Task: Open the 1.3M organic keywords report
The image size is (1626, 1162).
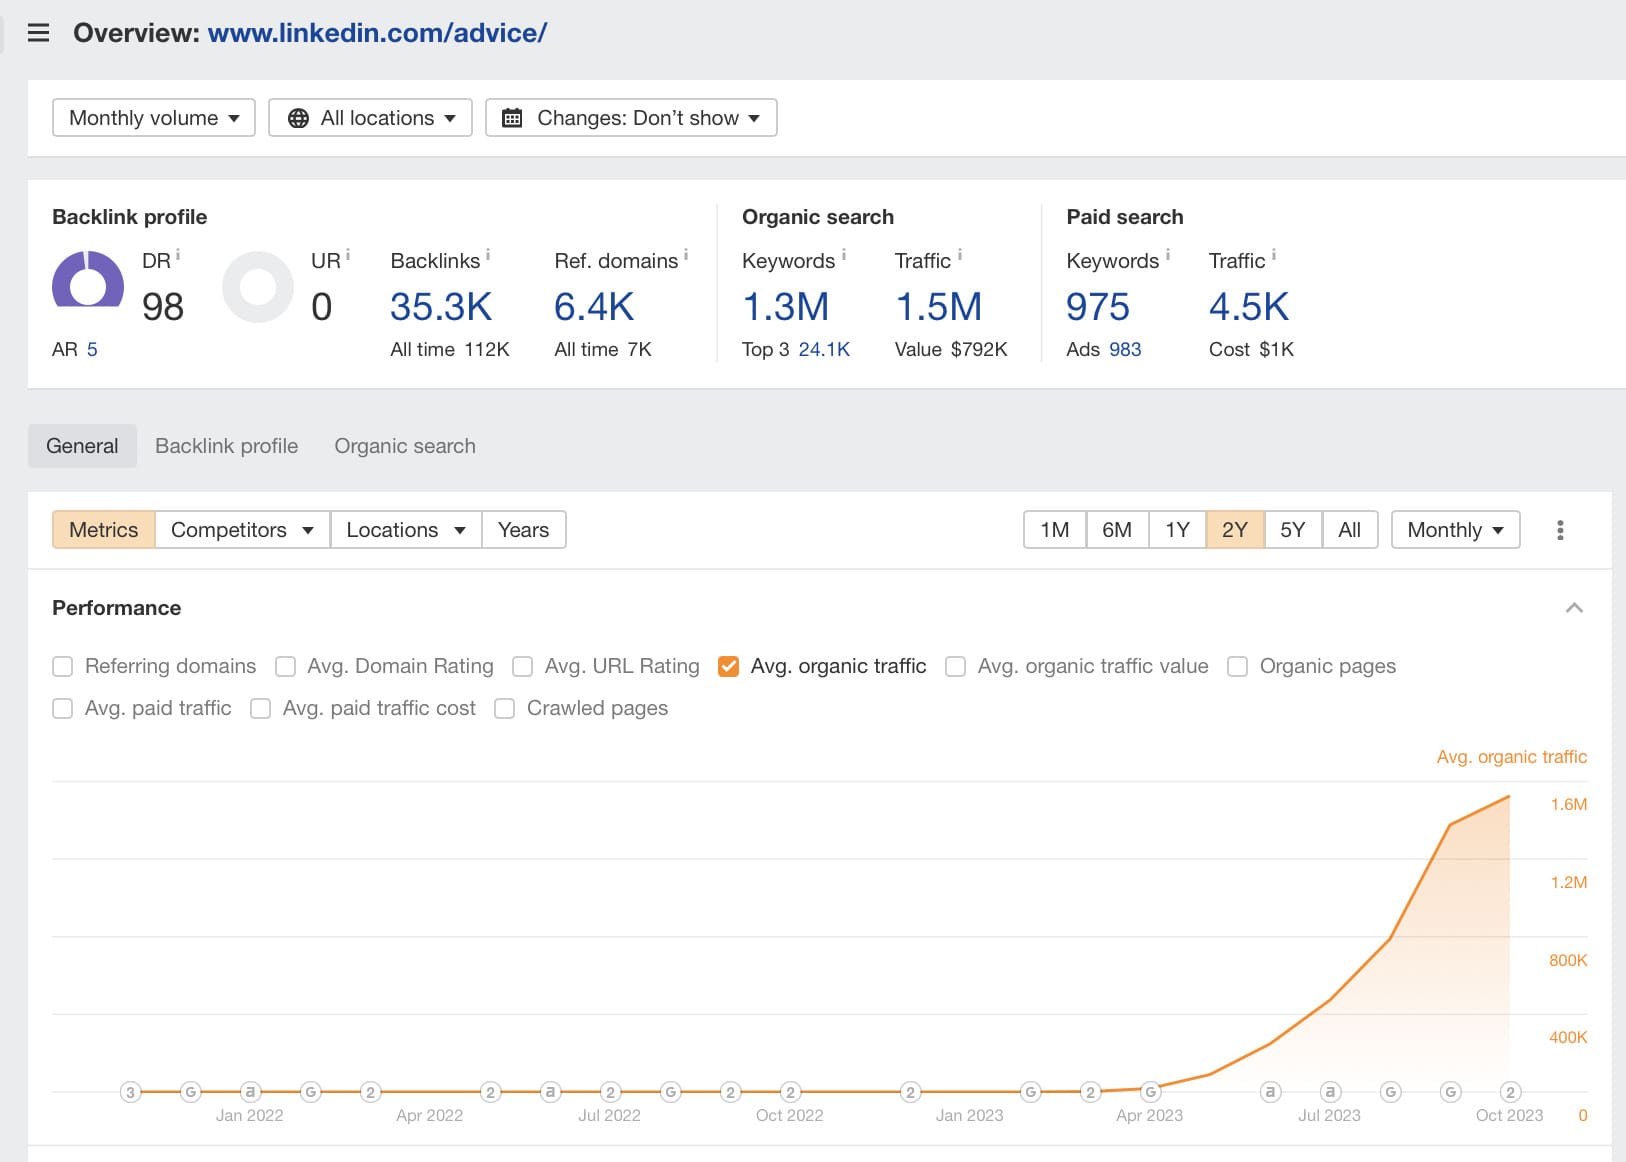Action: tap(786, 307)
